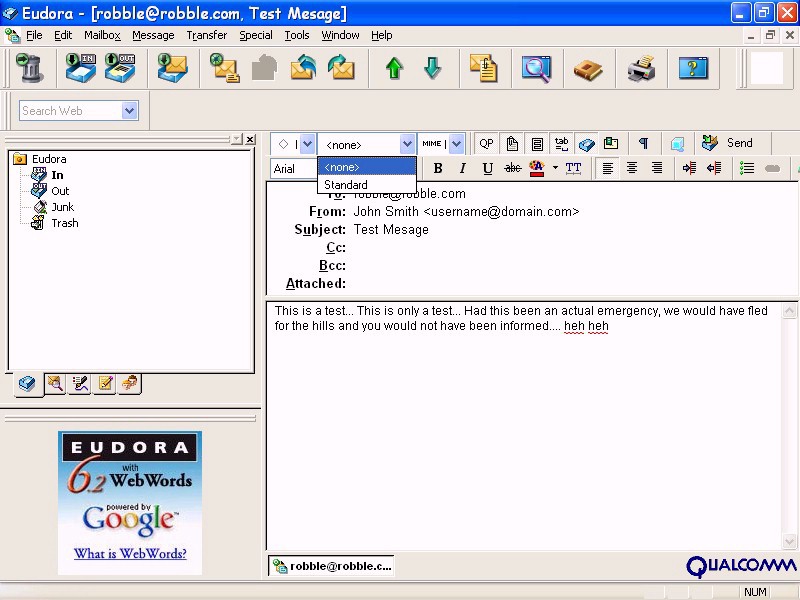Screen dimensions: 800x600
Task: Open the Arial font combo box
Action: coord(294,169)
